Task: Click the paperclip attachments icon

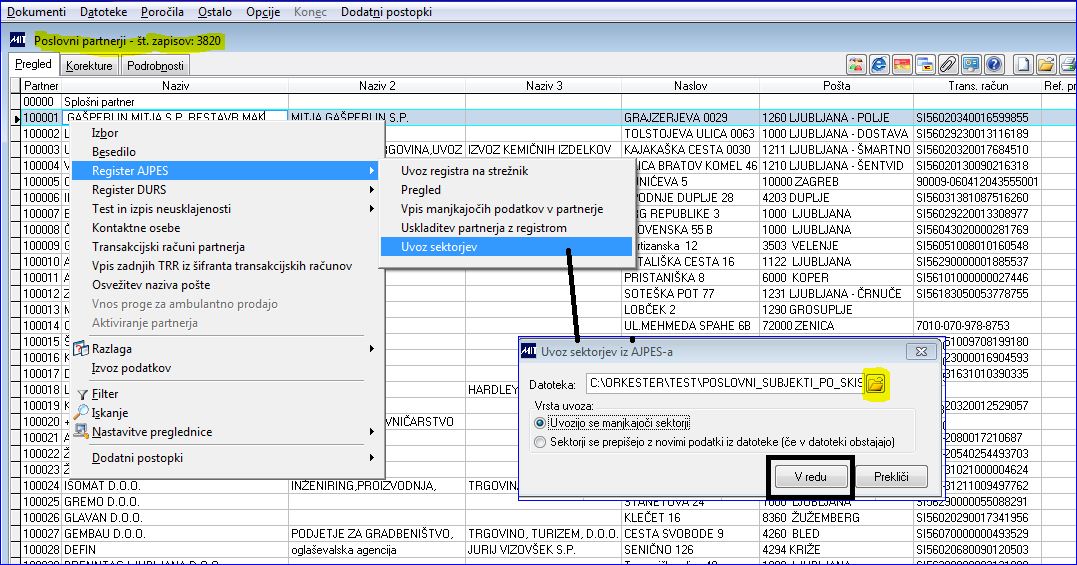Action: coord(948,65)
